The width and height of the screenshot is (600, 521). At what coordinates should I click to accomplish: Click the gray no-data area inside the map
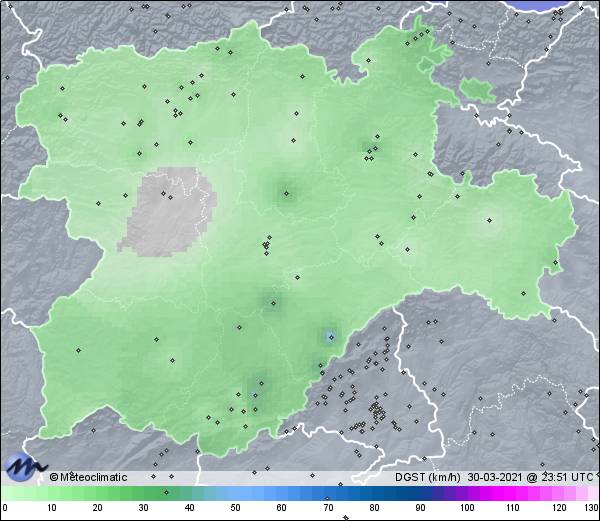point(167,213)
